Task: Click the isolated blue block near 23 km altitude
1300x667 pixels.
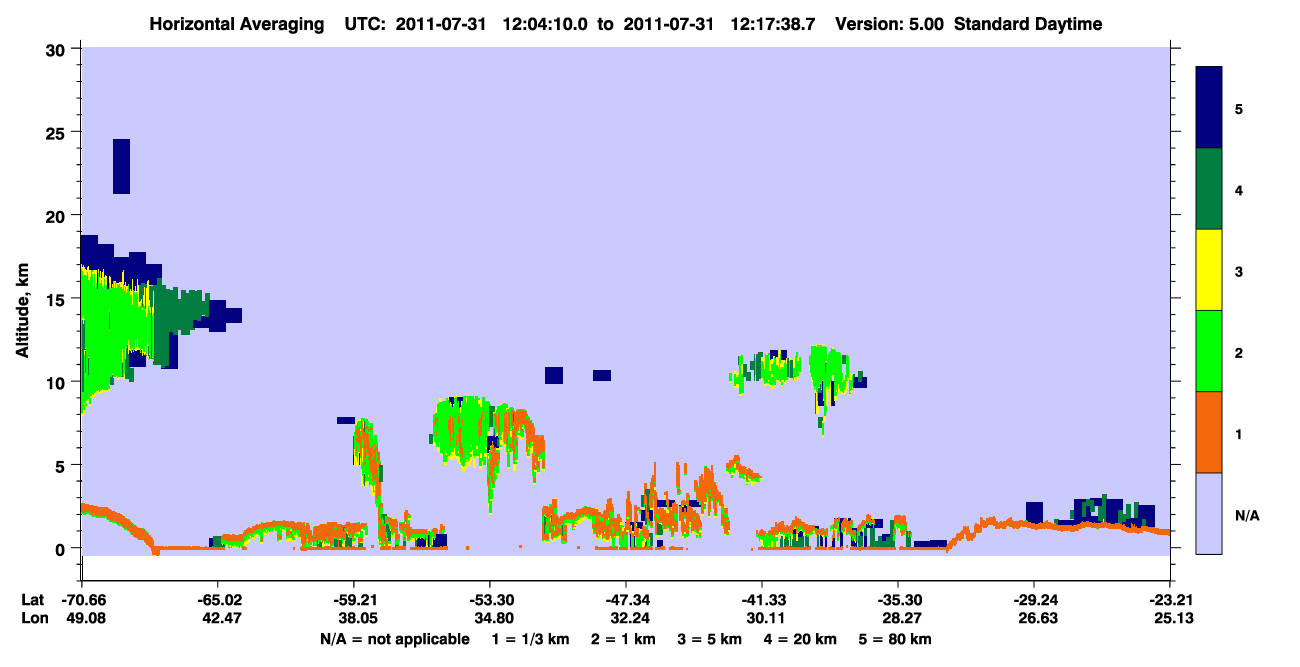Action: pos(121,166)
